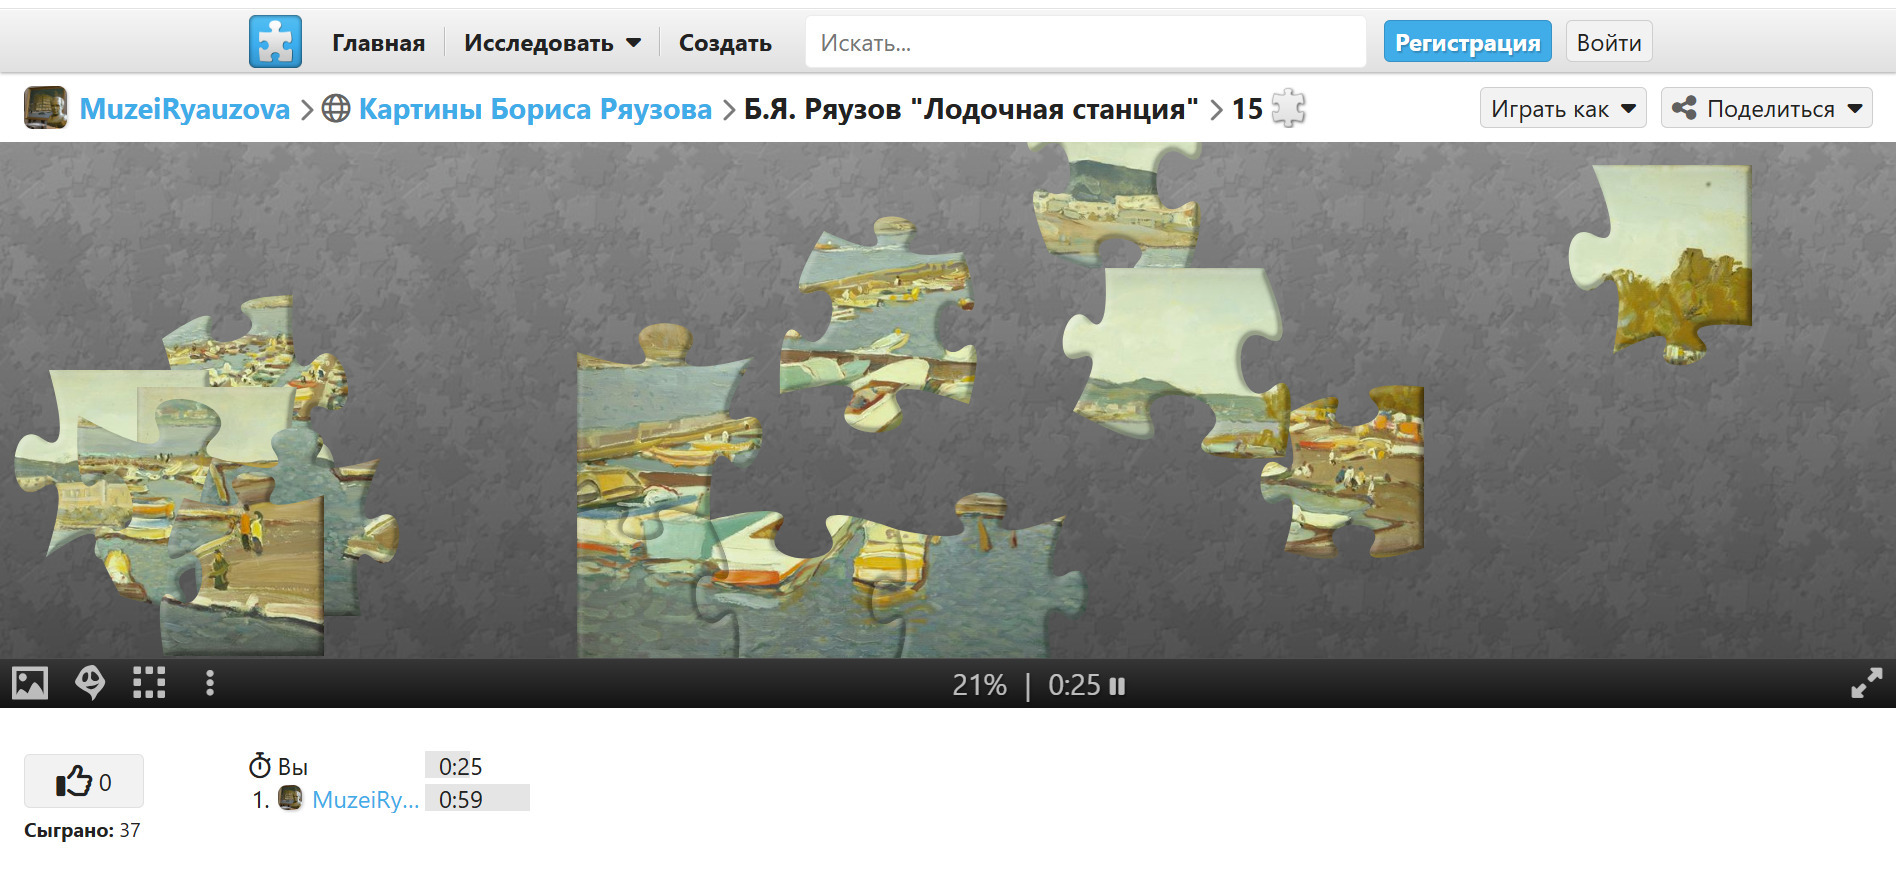Image resolution: width=1896 pixels, height=876 pixels.
Task: Click the Войти login button
Action: tap(1608, 42)
